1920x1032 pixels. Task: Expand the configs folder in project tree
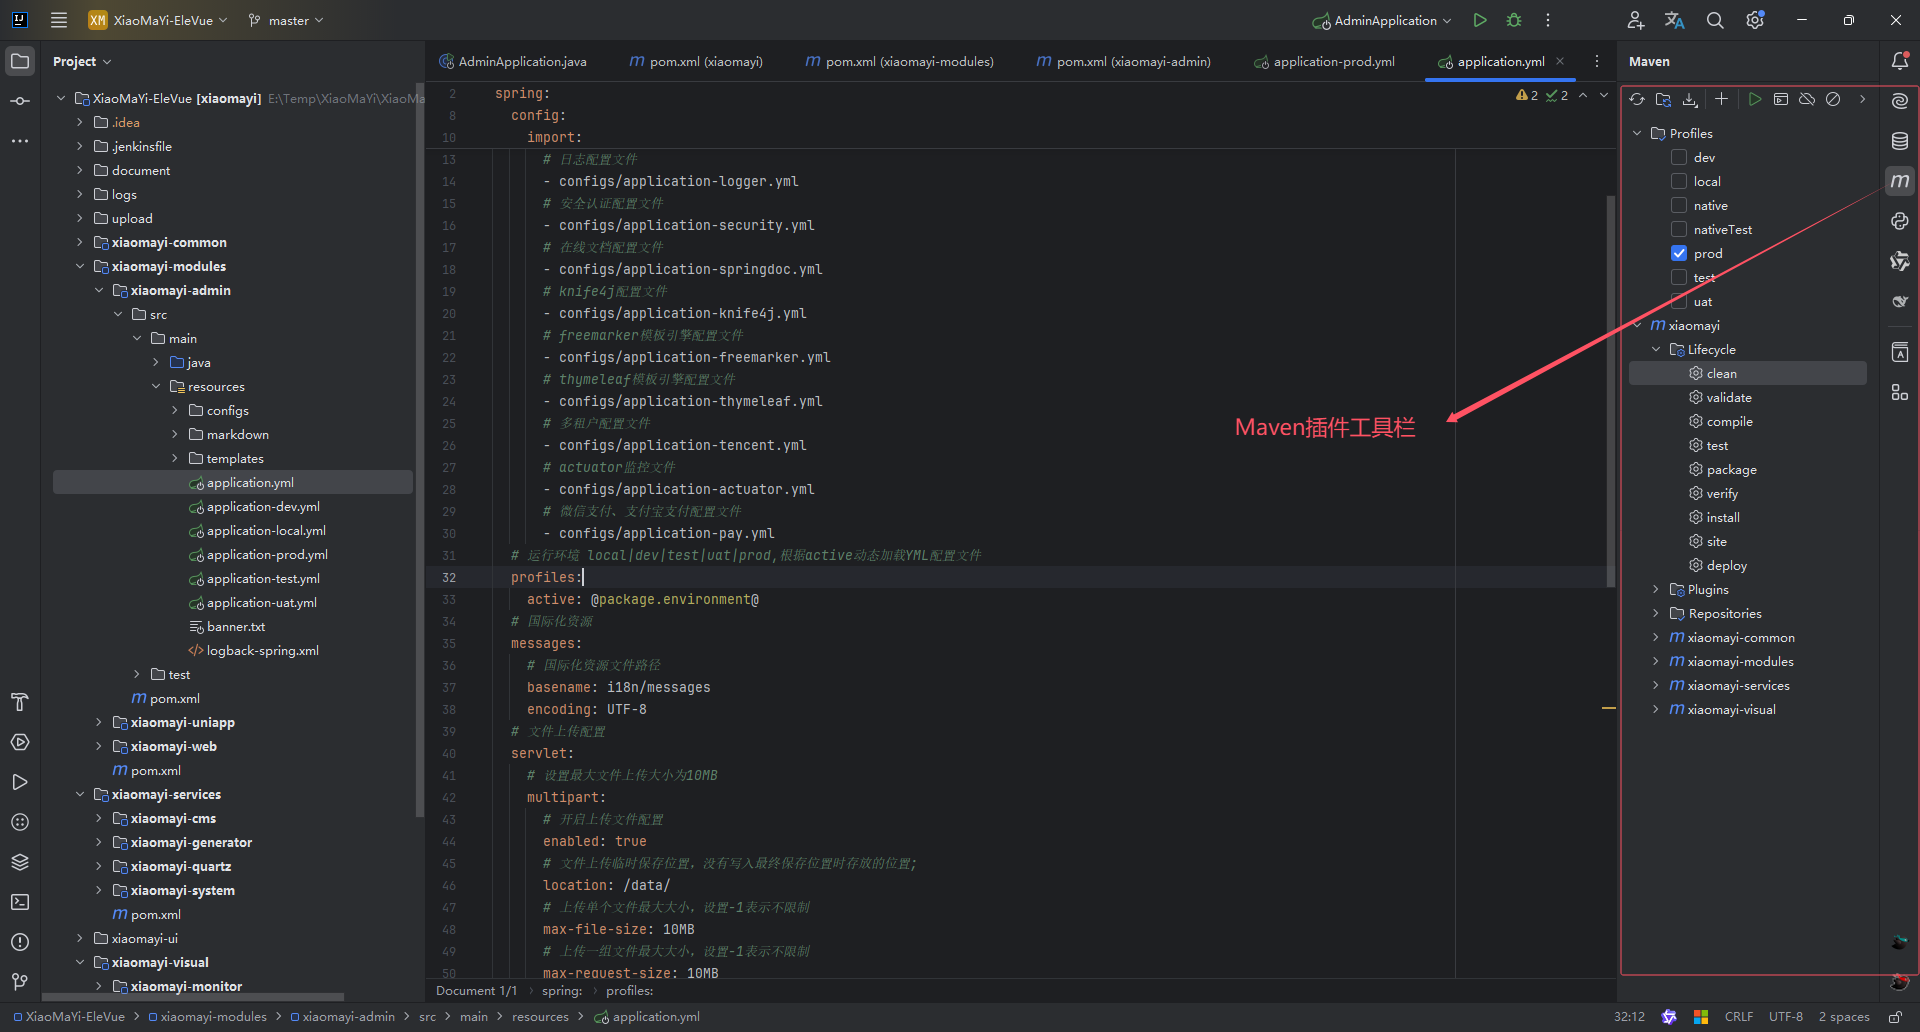coord(175,410)
